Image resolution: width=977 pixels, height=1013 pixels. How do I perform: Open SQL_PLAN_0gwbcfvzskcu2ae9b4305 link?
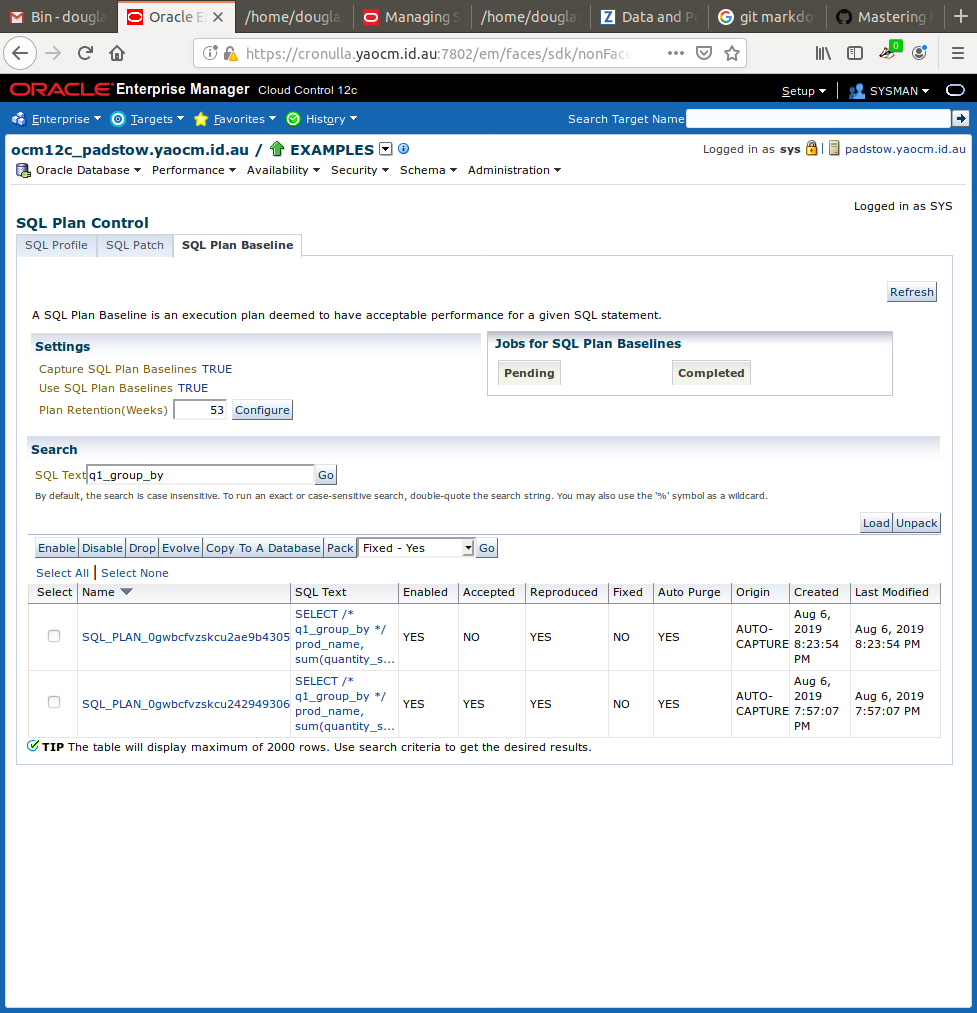185,637
